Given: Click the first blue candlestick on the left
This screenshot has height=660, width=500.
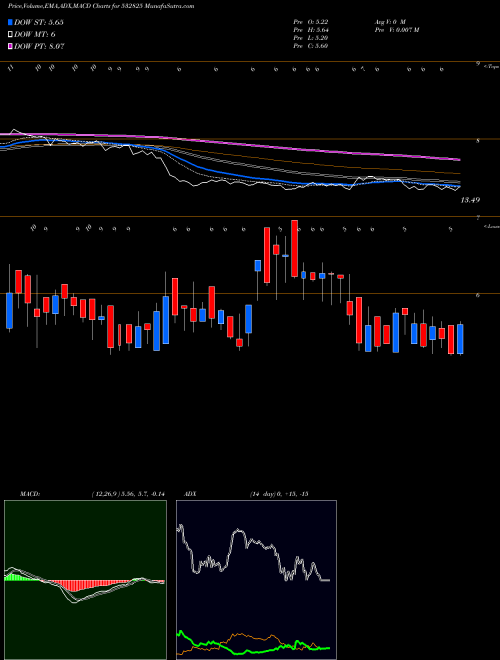Looking at the screenshot, I should pyautogui.click(x=9, y=311).
